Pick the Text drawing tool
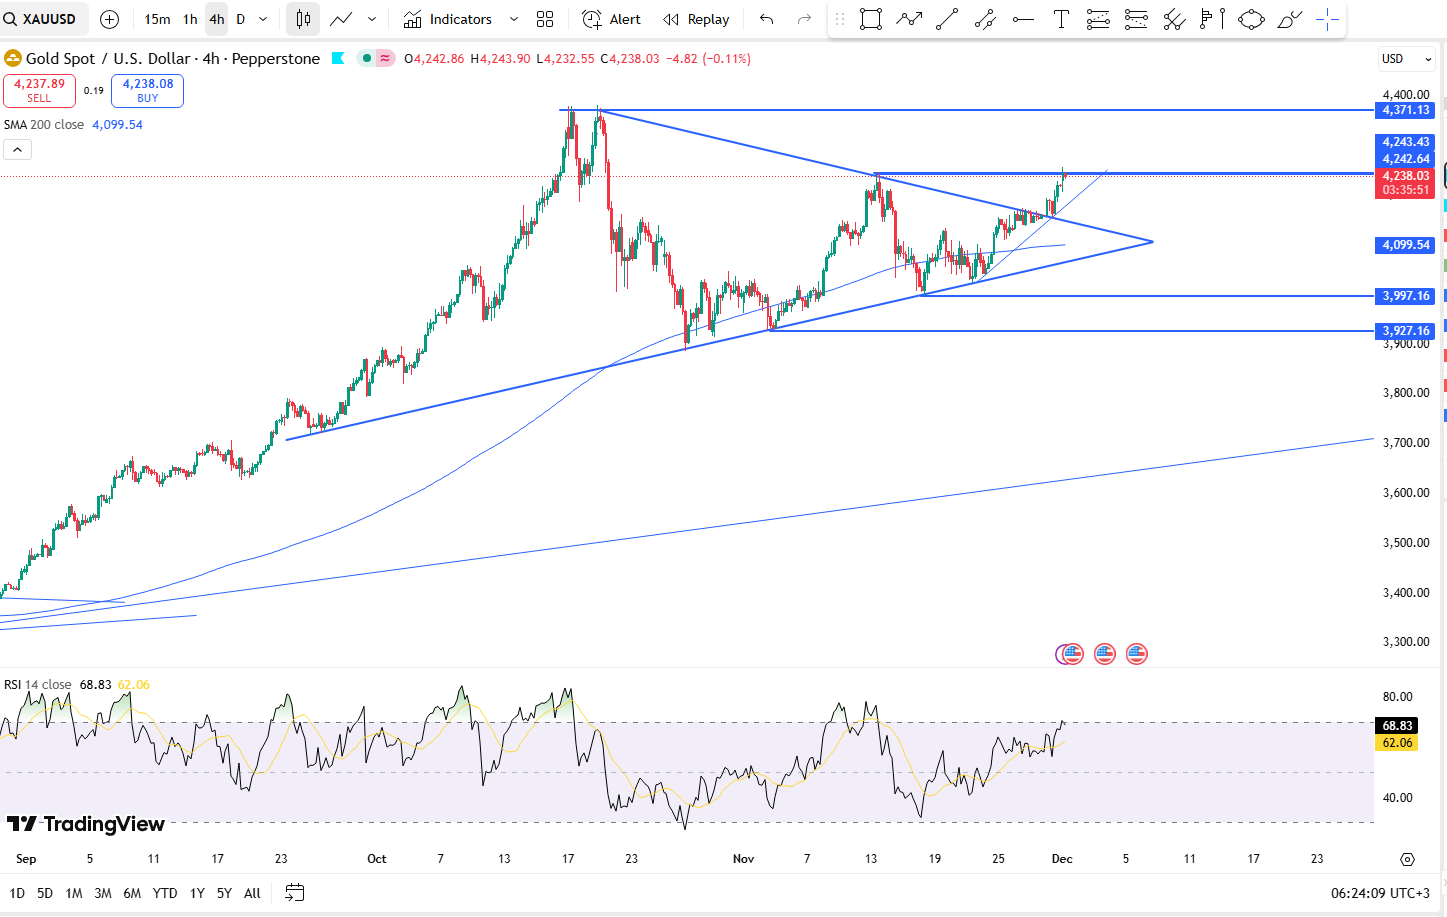Screen dimensions: 1447x917 coord(1061,19)
